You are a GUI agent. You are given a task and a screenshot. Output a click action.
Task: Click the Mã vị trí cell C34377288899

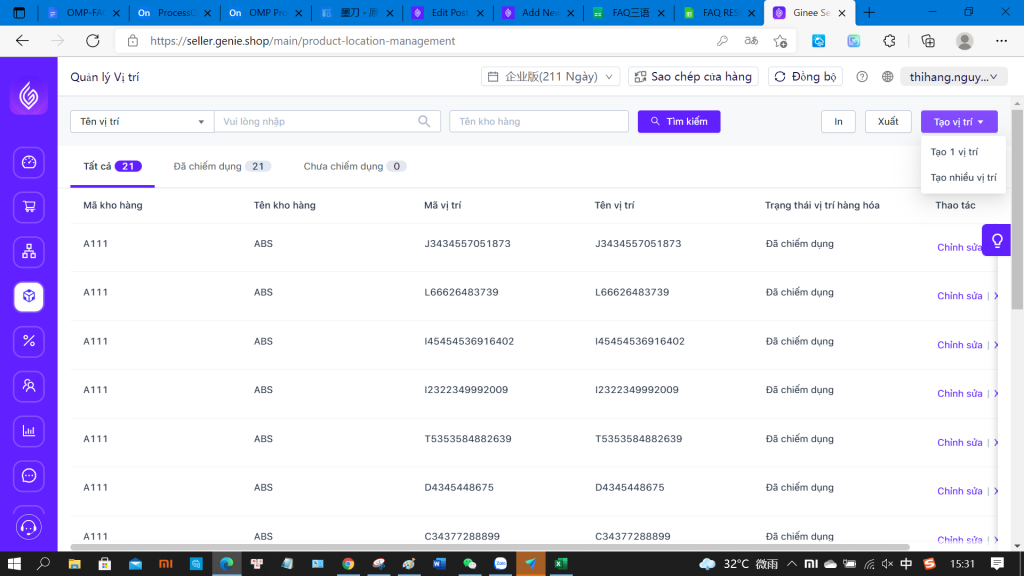coord(462,536)
